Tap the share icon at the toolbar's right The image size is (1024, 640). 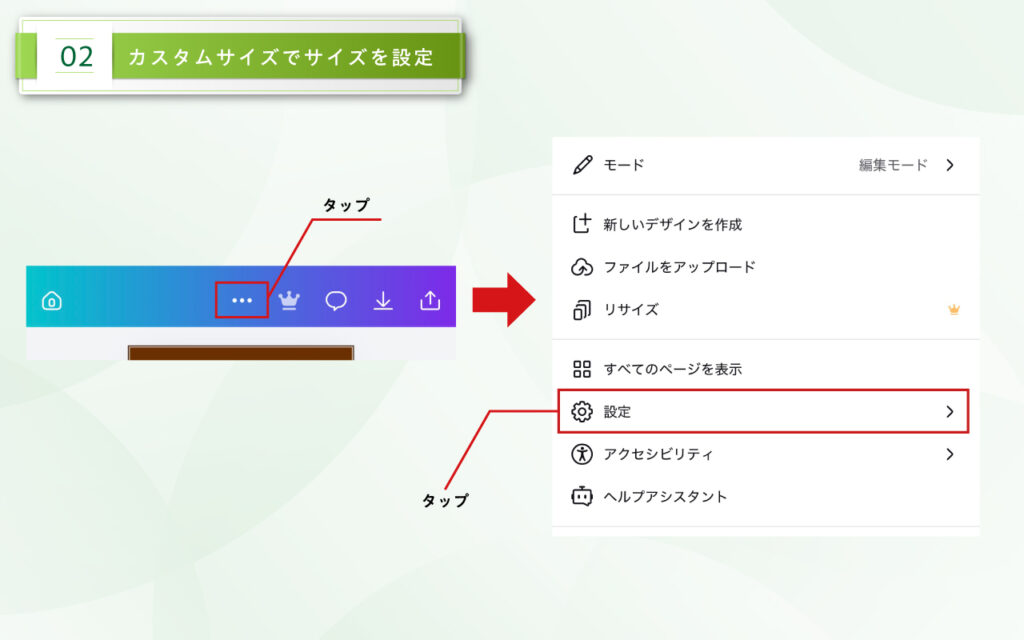[430, 298]
